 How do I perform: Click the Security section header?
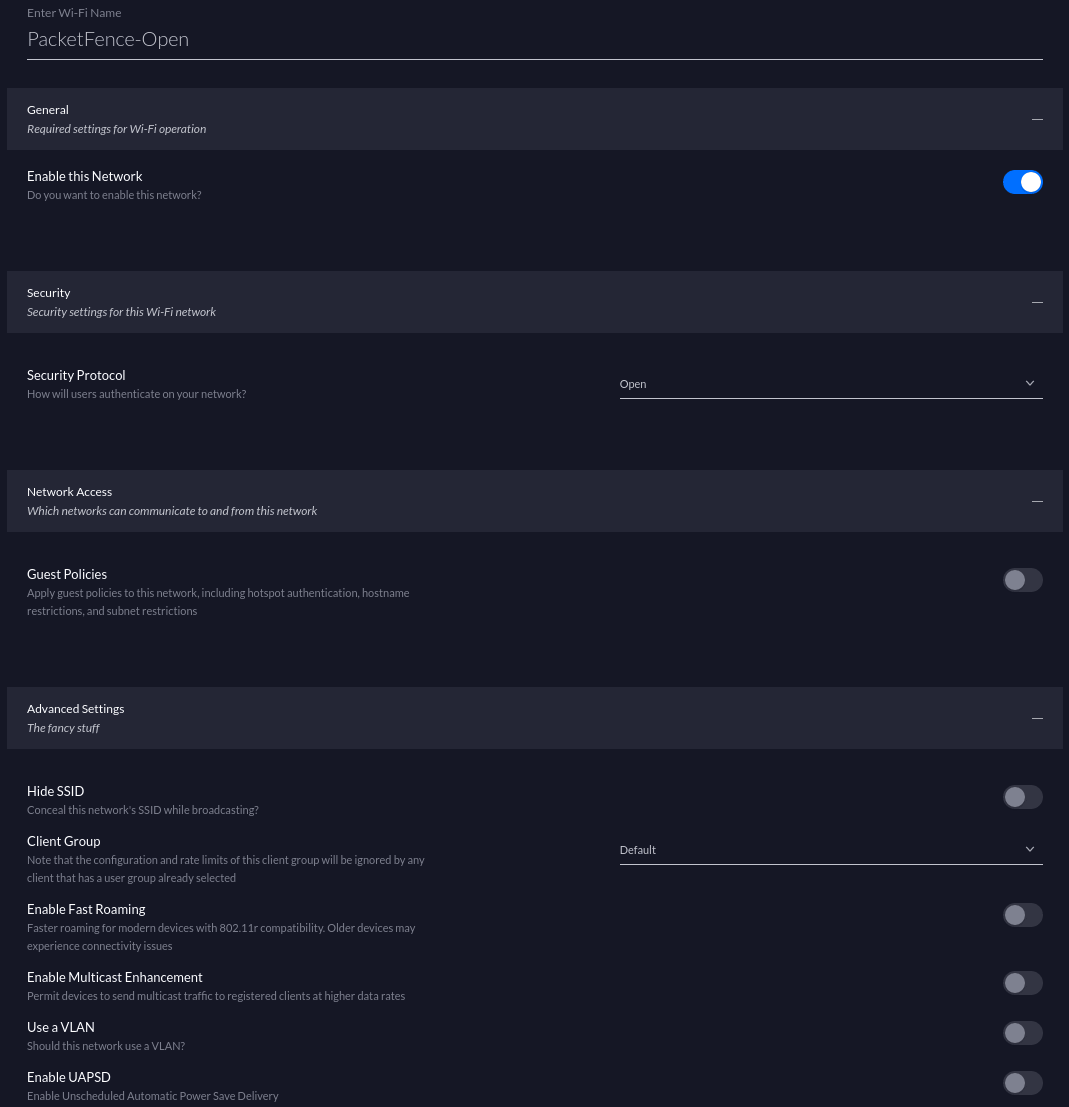coord(500,302)
